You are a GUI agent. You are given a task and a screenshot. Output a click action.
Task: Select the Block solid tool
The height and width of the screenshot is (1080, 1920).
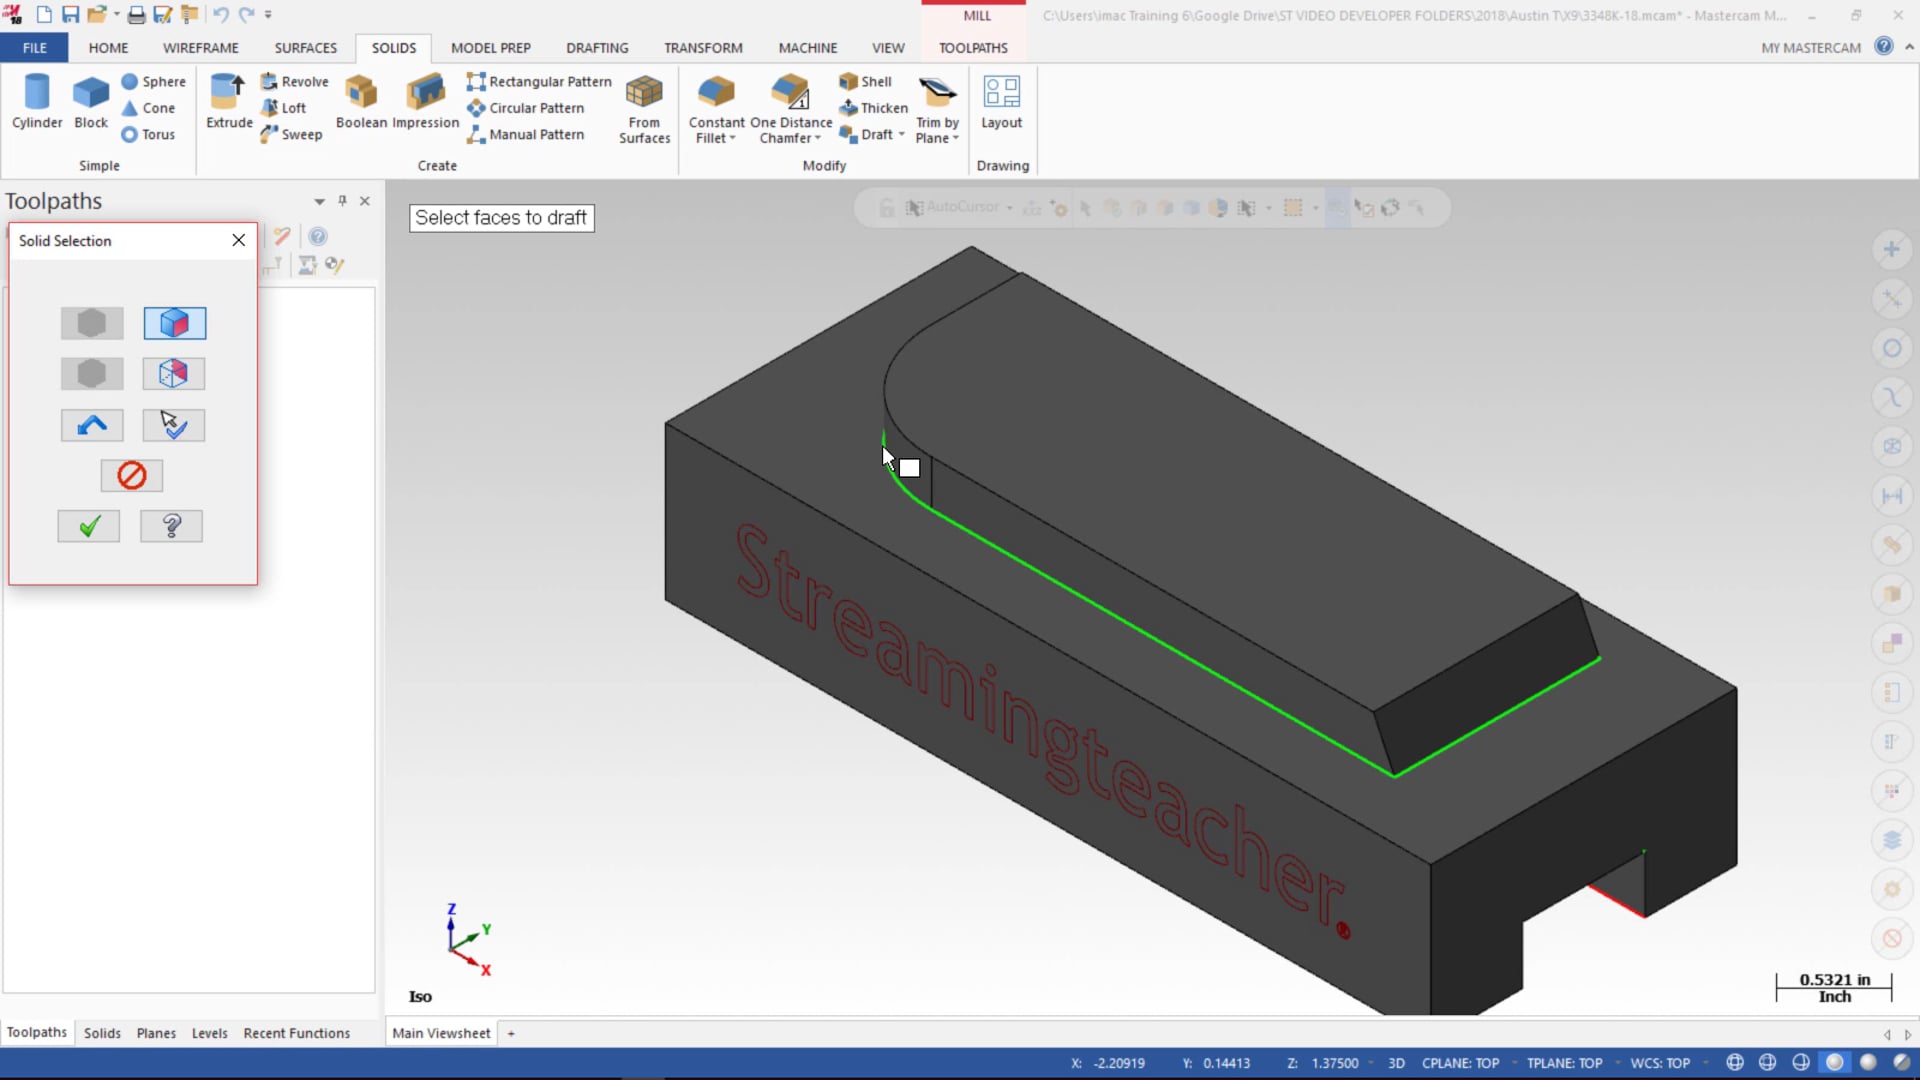tap(91, 101)
